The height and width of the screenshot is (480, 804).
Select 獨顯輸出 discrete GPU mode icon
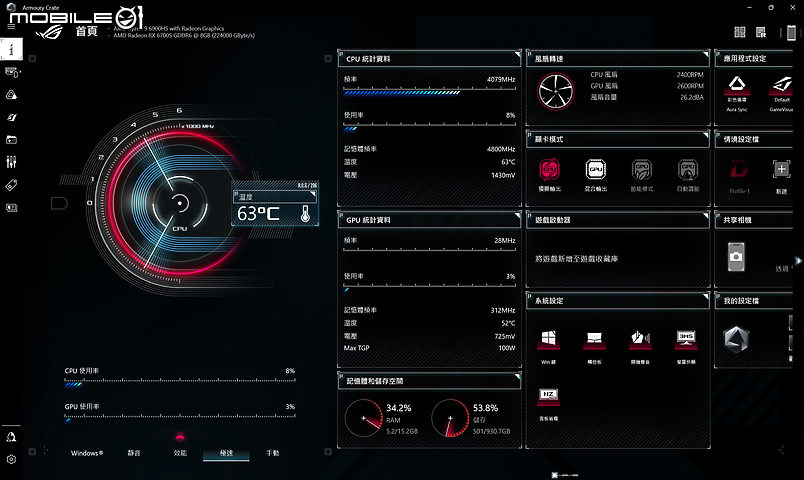549,170
